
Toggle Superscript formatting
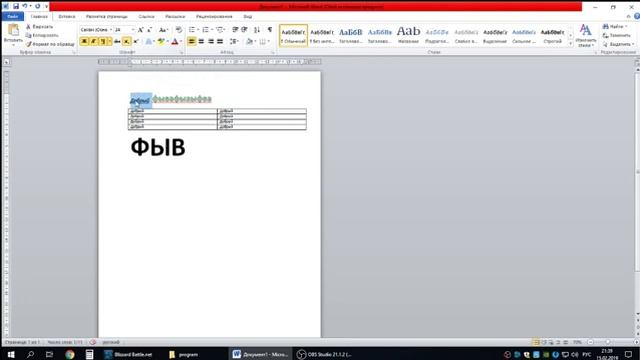(x=136, y=41)
